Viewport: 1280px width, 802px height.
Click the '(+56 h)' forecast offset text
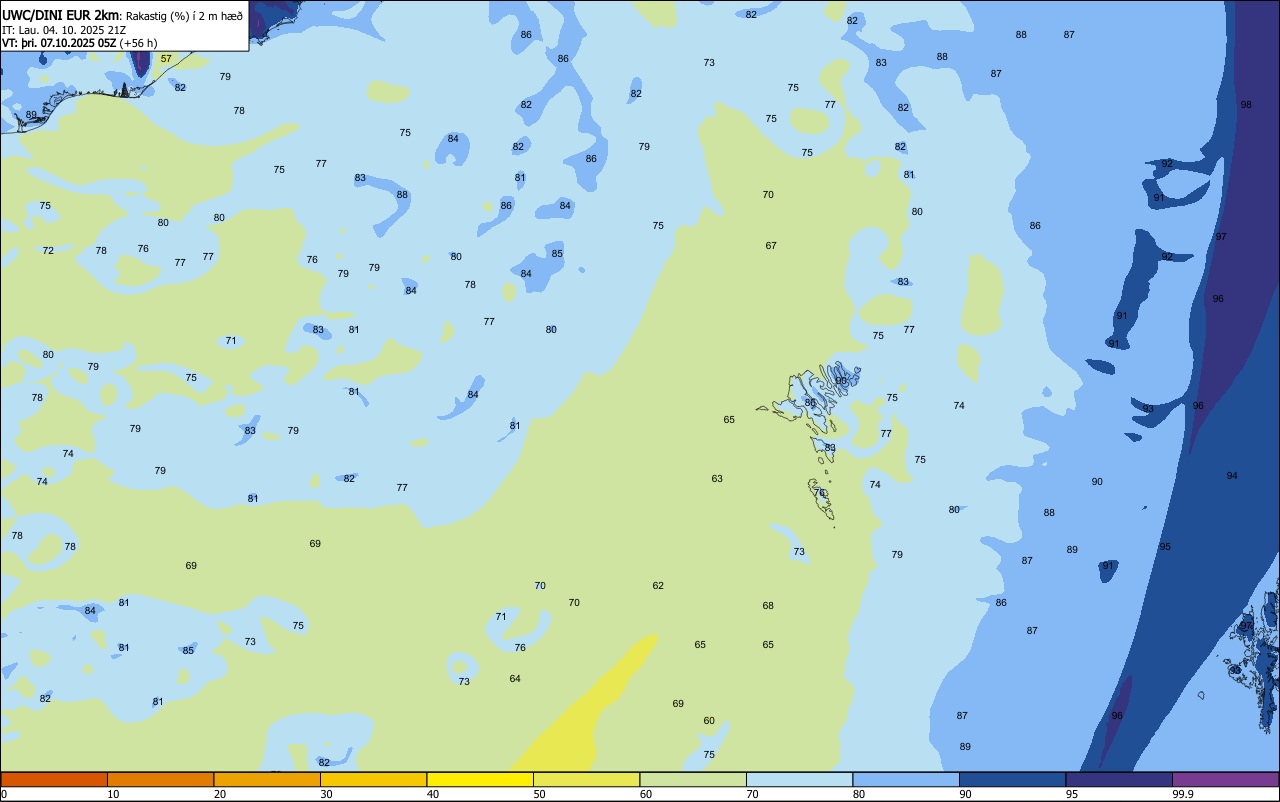[x=138, y=43]
